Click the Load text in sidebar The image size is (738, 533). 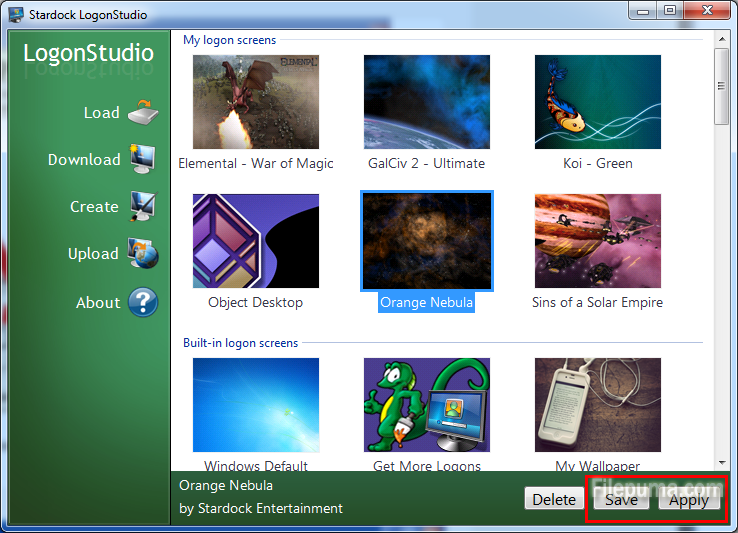click(x=101, y=113)
